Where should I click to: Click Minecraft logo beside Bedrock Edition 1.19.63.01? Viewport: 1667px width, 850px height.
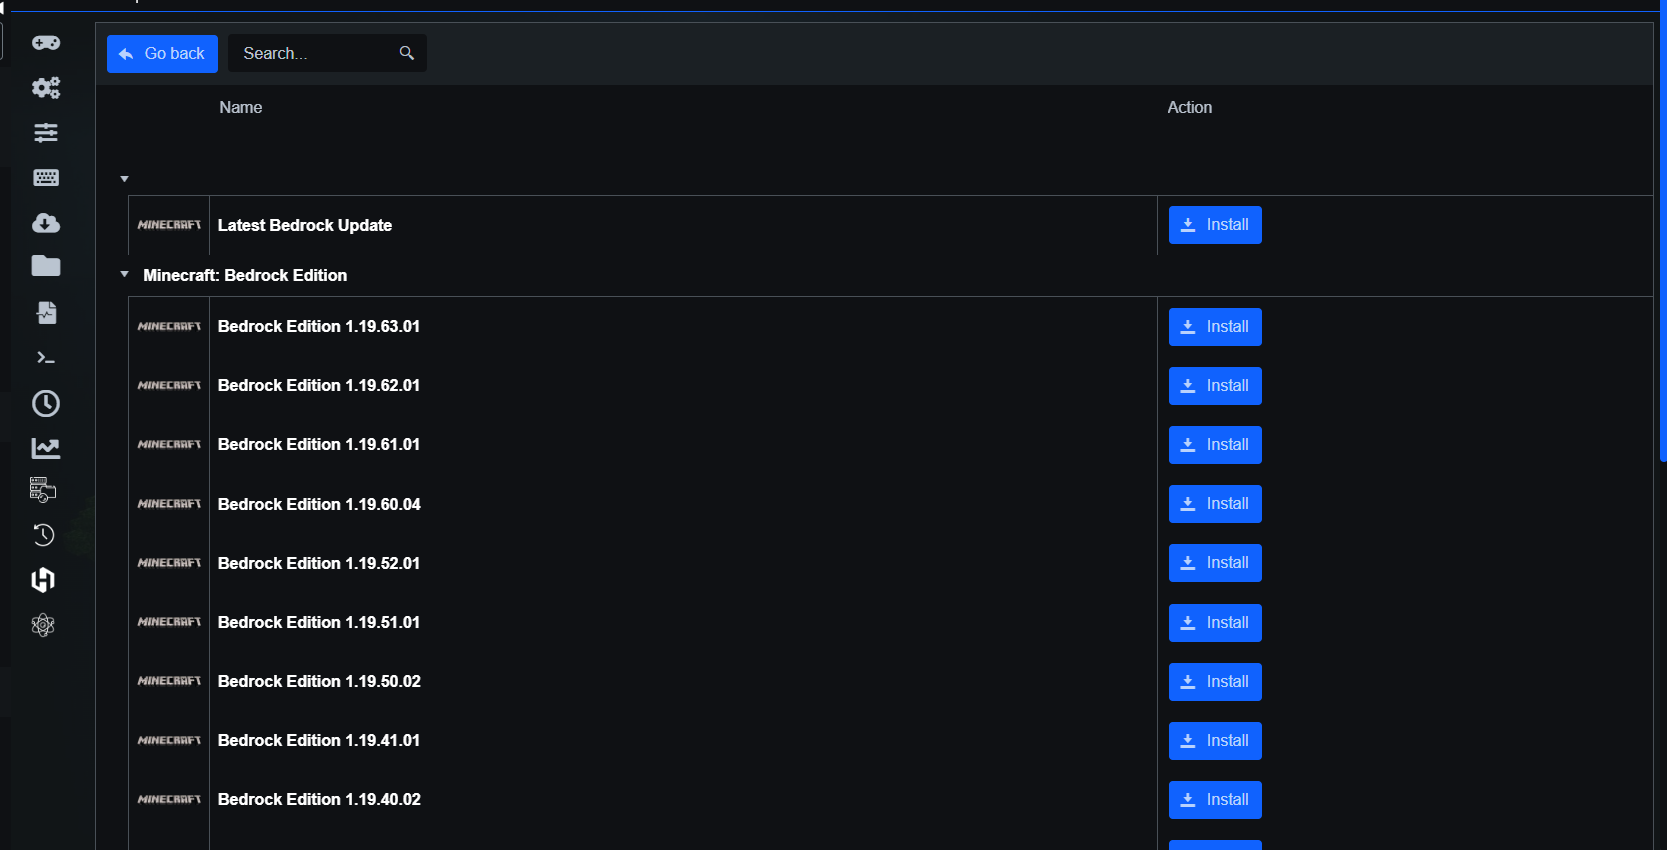pyautogui.click(x=169, y=326)
